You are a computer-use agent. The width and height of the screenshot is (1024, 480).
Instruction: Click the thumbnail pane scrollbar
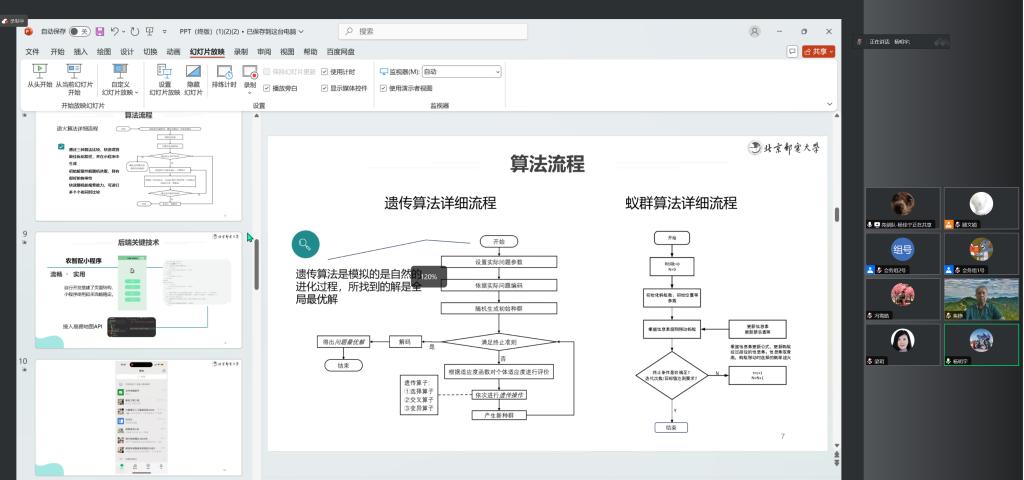click(256, 264)
